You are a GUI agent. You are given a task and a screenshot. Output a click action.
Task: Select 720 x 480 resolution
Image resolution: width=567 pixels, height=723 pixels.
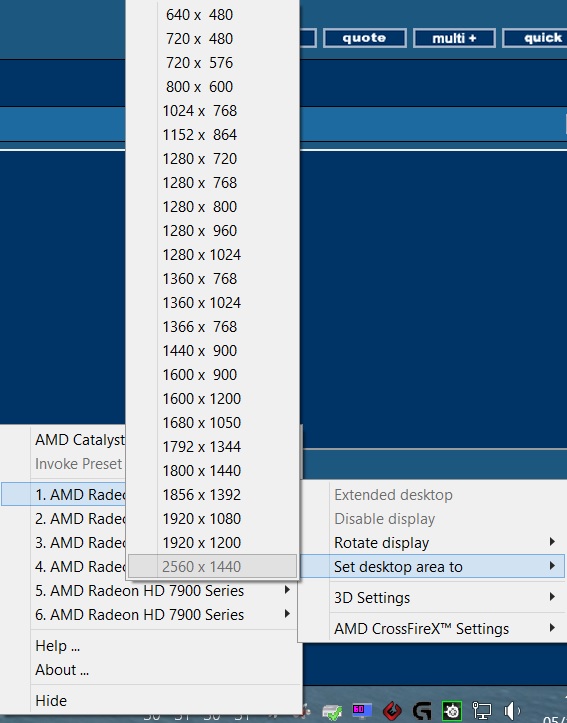tap(213, 39)
